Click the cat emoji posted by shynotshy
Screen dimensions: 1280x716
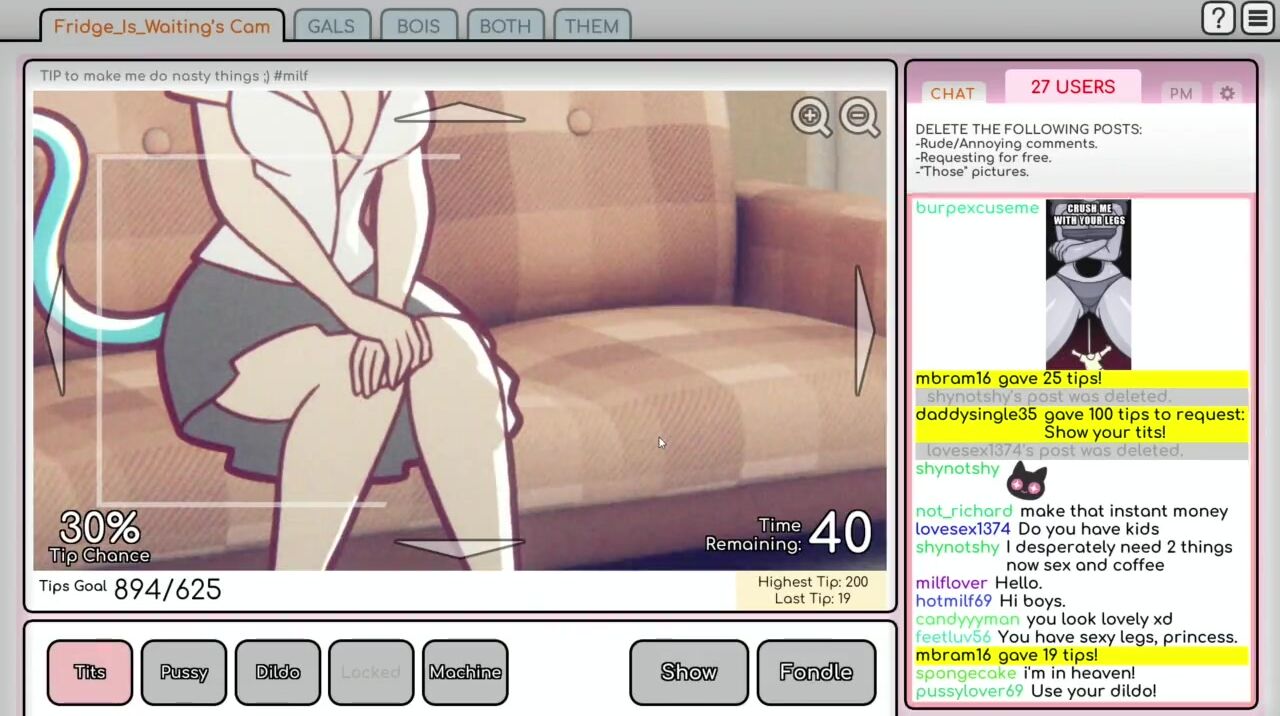pyautogui.click(x=1026, y=481)
